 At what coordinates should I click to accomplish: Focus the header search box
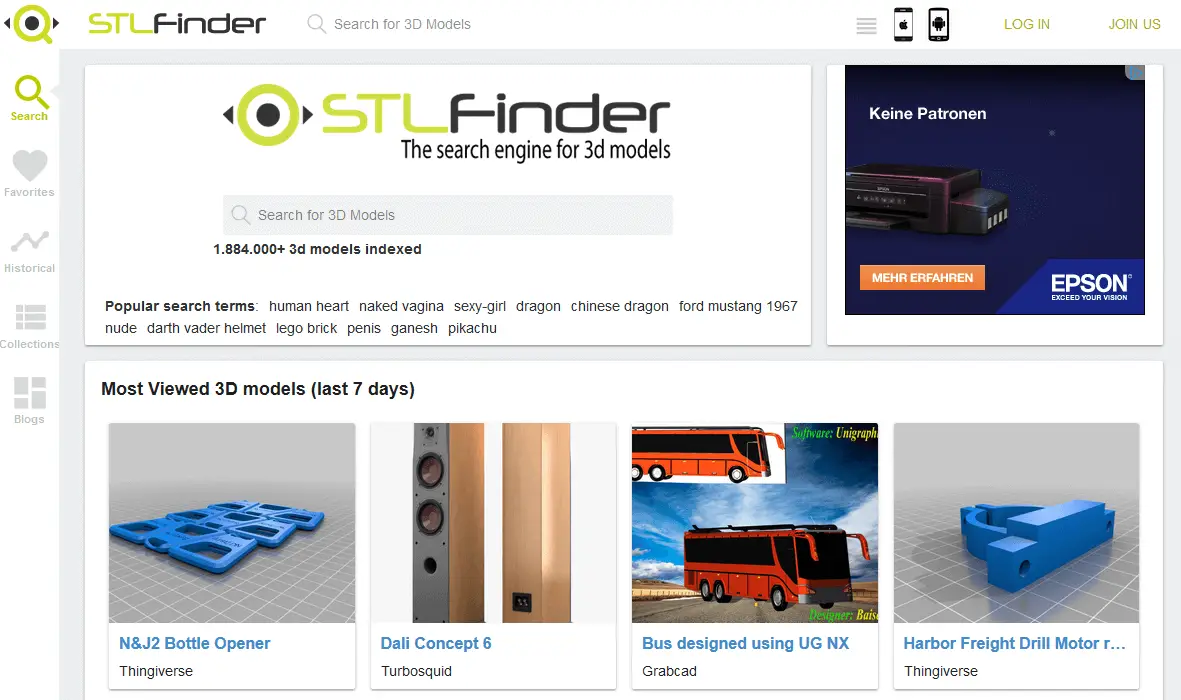click(x=401, y=24)
